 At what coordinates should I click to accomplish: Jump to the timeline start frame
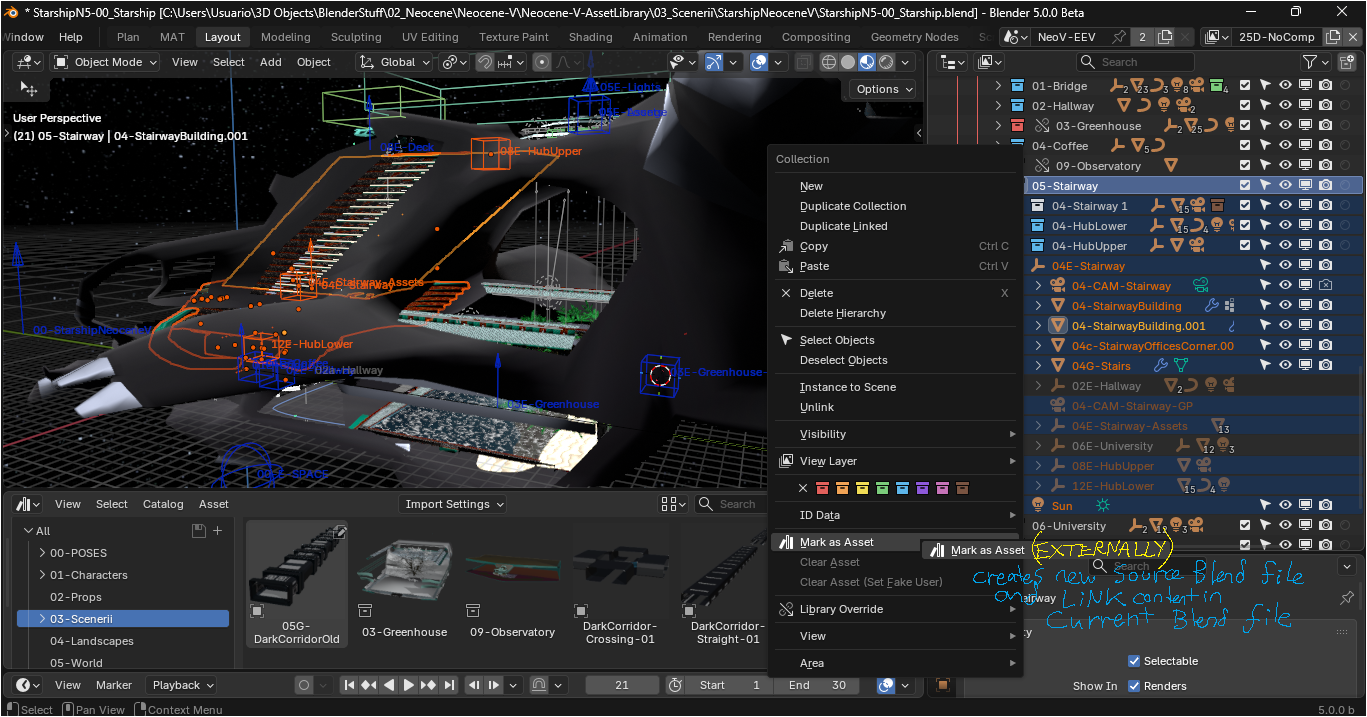click(348, 685)
